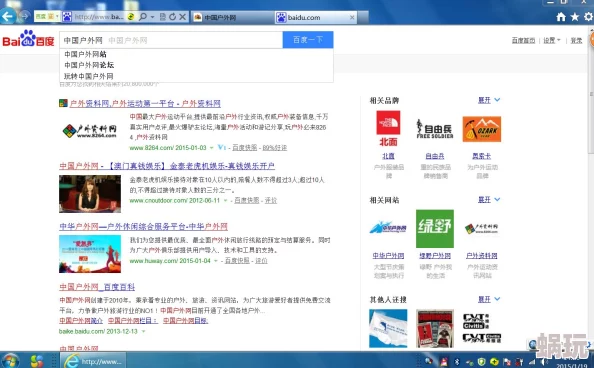
Task: Expand the arrow beside www.8264.com 2015-01-03
Action: coord(211,148)
